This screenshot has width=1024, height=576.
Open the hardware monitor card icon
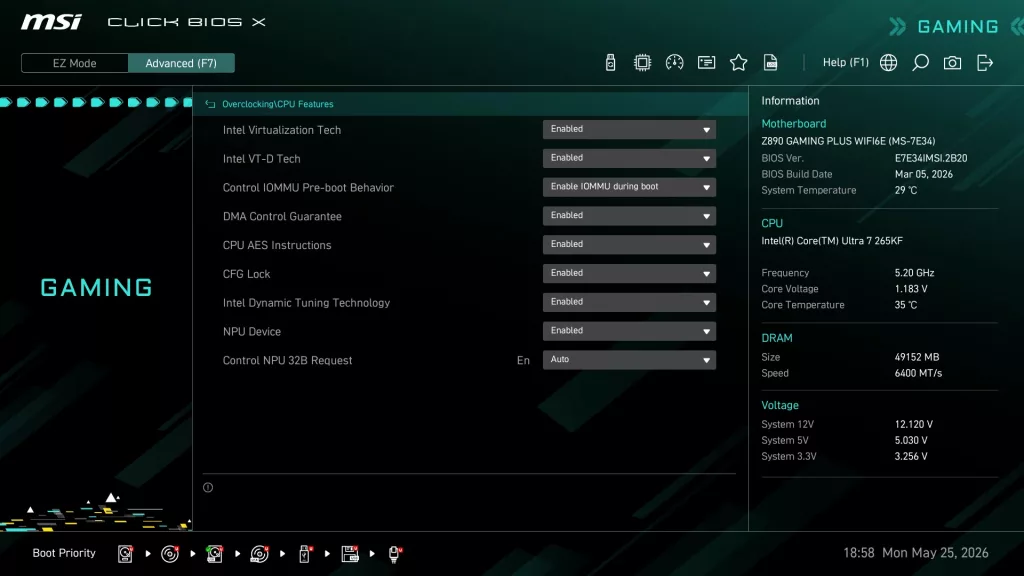click(706, 63)
